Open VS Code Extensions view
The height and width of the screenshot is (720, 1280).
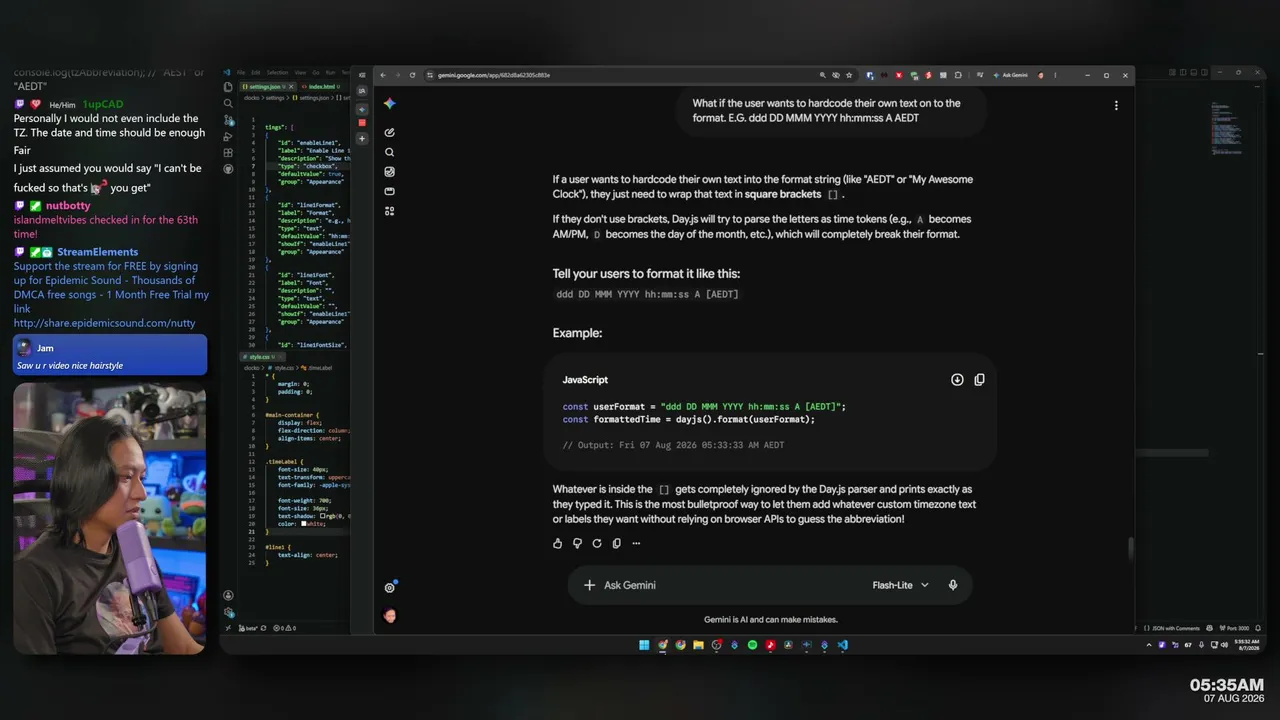coord(228,153)
